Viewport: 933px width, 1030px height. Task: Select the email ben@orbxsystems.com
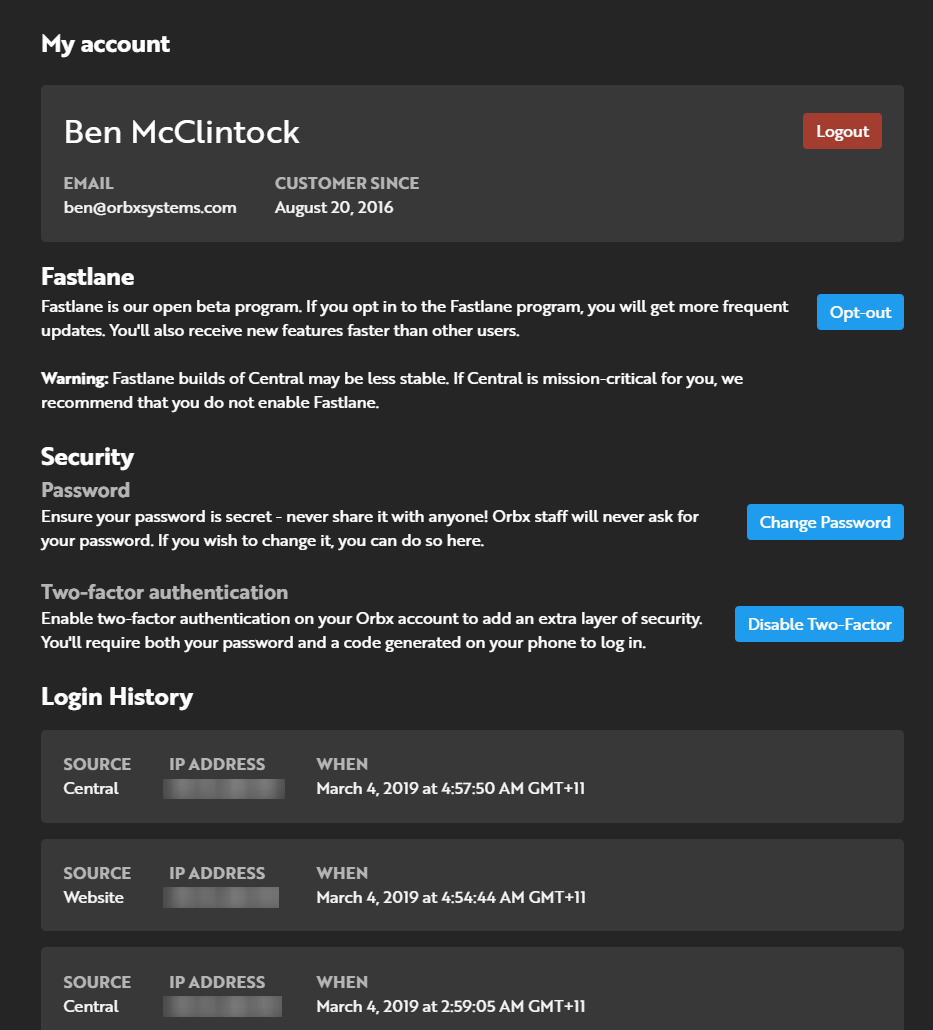(150, 208)
